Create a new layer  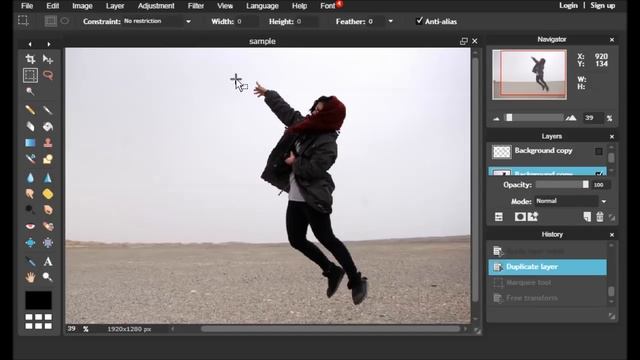[x=587, y=217]
